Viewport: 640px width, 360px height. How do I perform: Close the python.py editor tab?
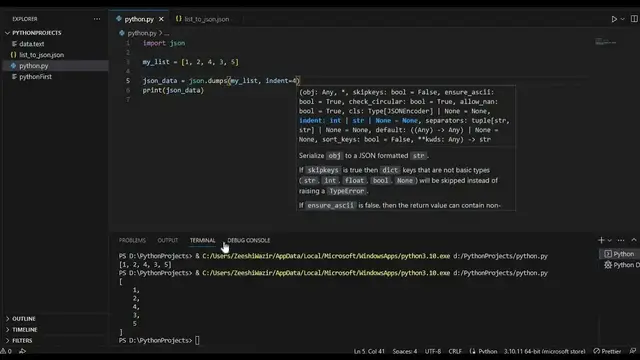tap(161, 19)
